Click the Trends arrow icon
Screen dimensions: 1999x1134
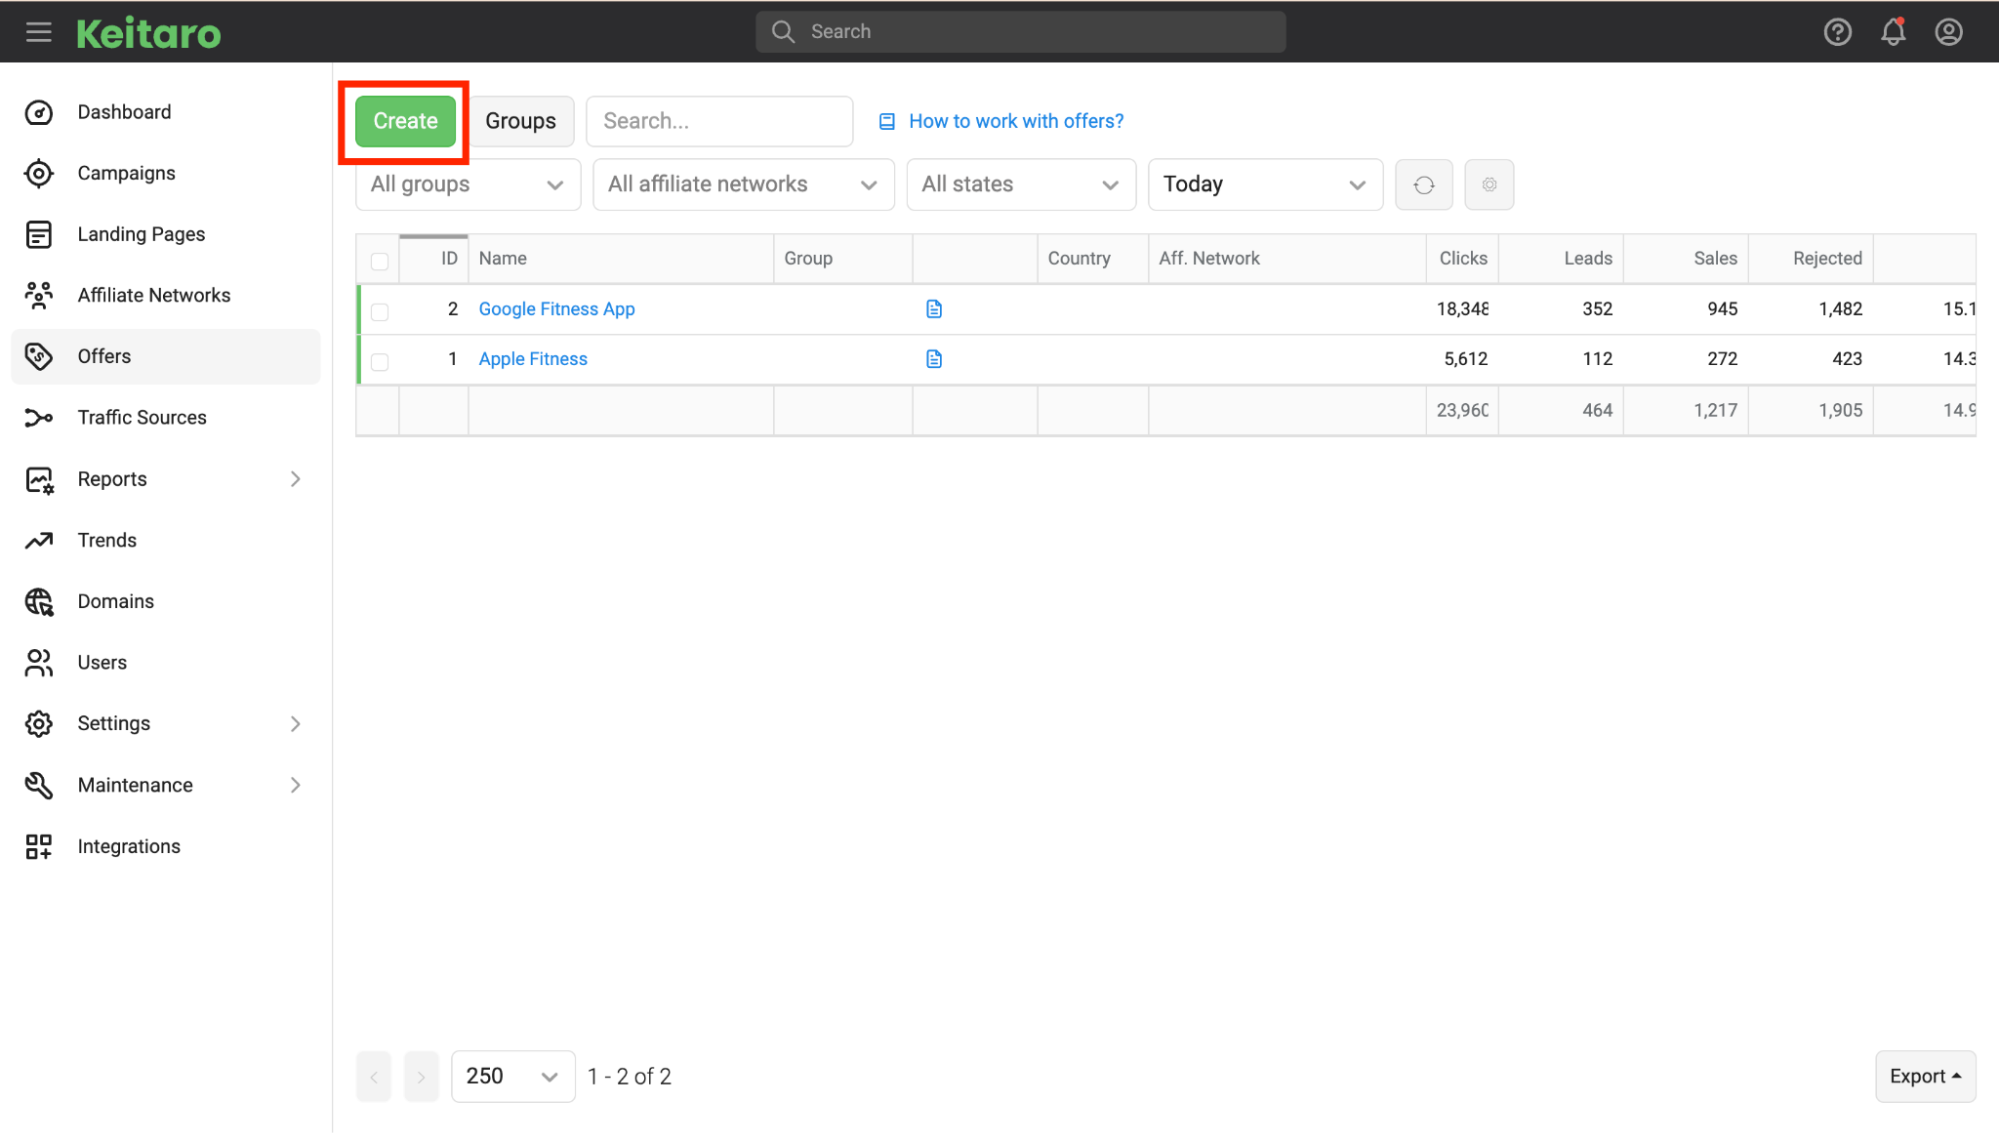pos(39,540)
